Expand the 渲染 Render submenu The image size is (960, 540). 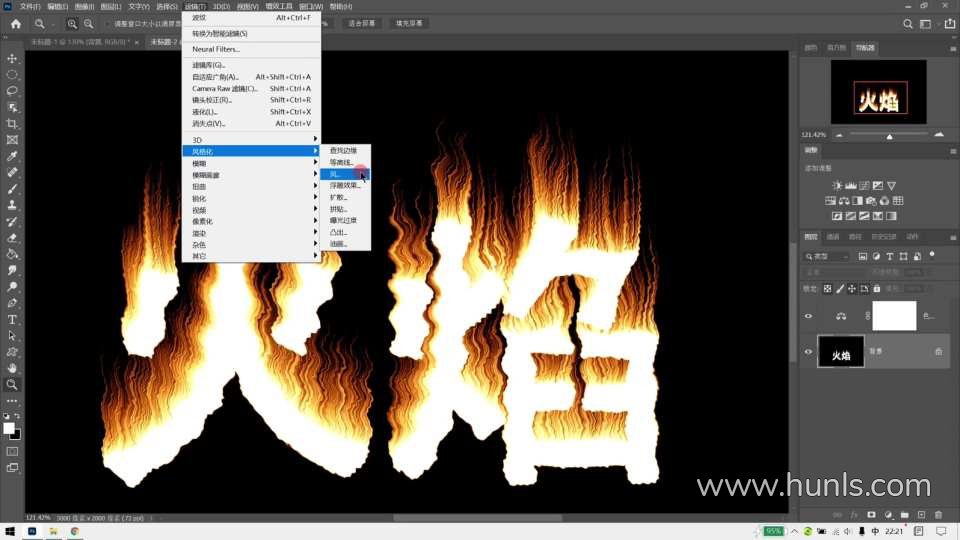click(251, 233)
